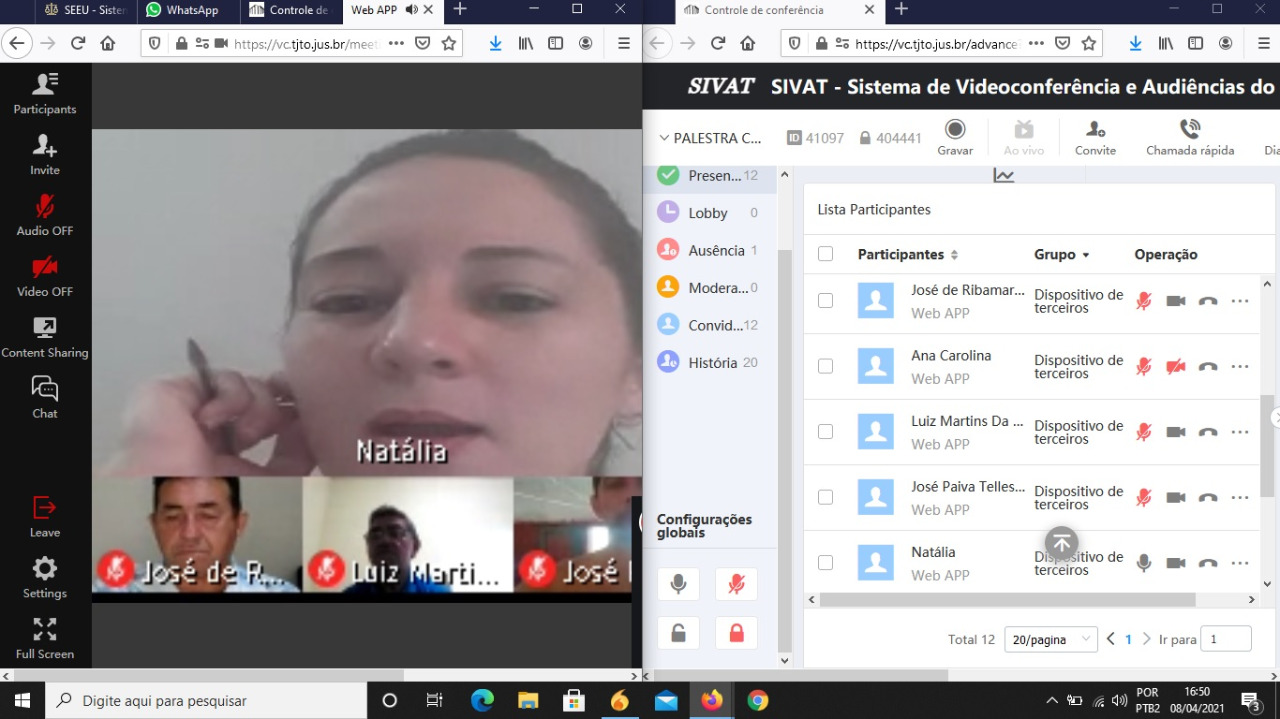The width and height of the screenshot is (1280, 719).
Task: Start recording with the Gravar button
Action: click(x=955, y=136)
